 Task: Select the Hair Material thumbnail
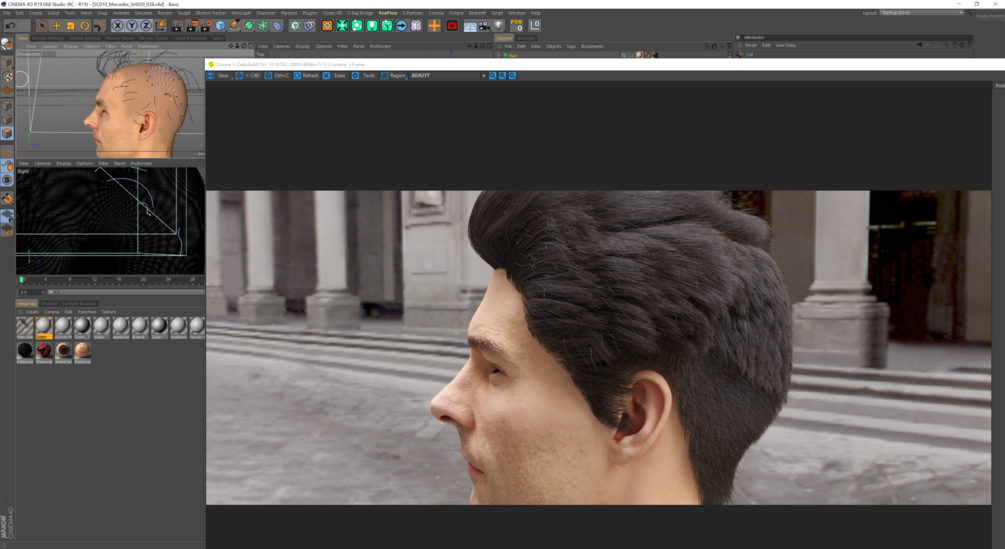(24, 327)
